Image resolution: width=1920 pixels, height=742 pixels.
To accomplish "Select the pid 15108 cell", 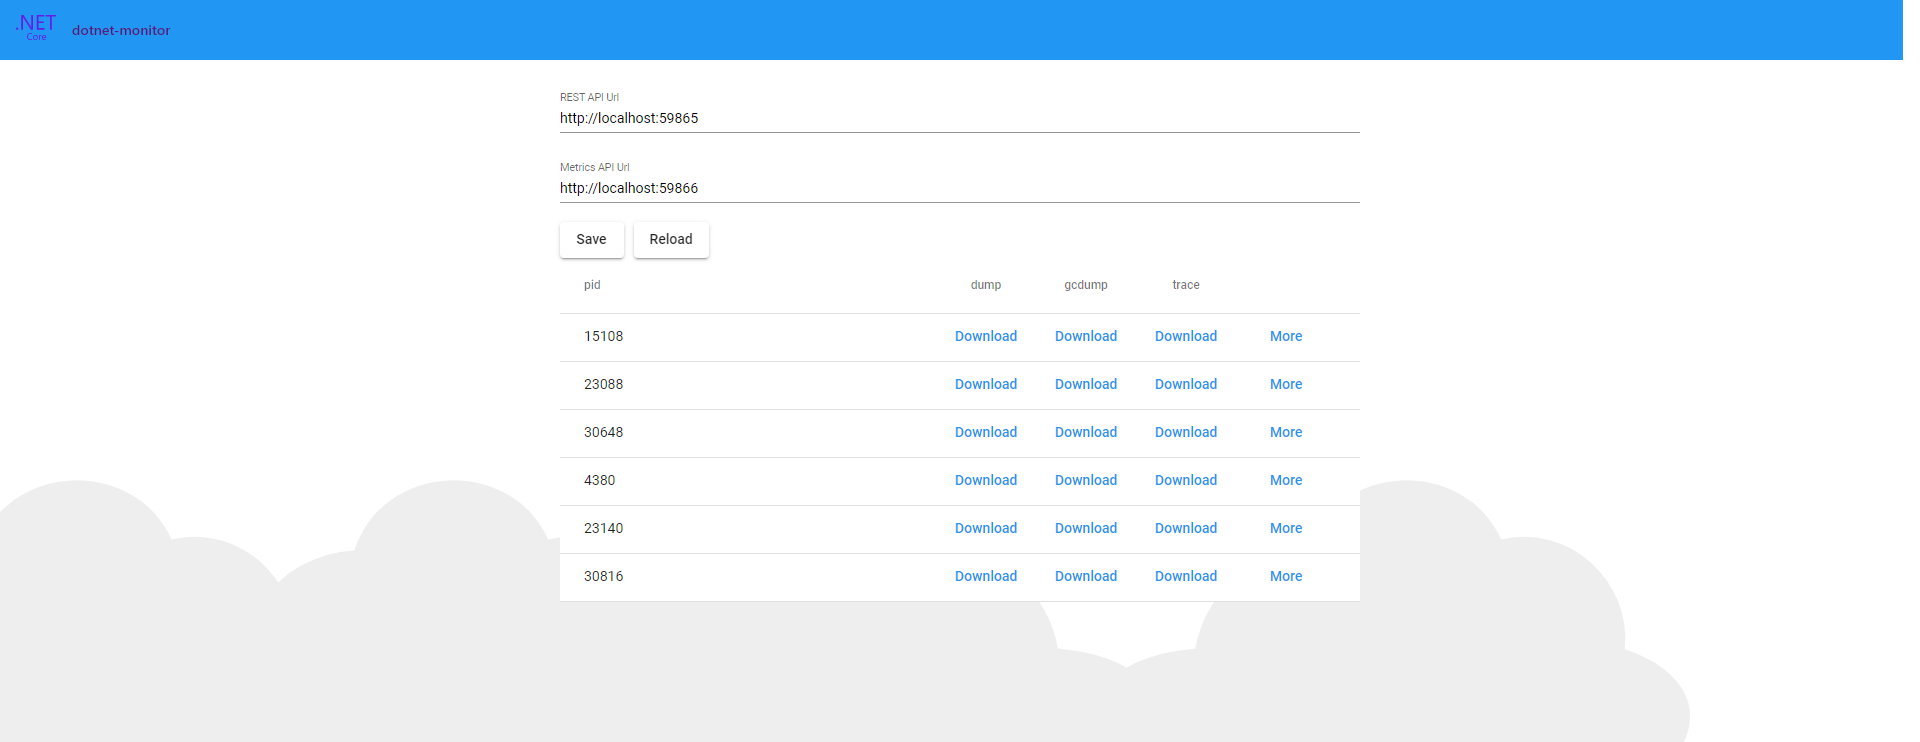I will click(604, 337).
